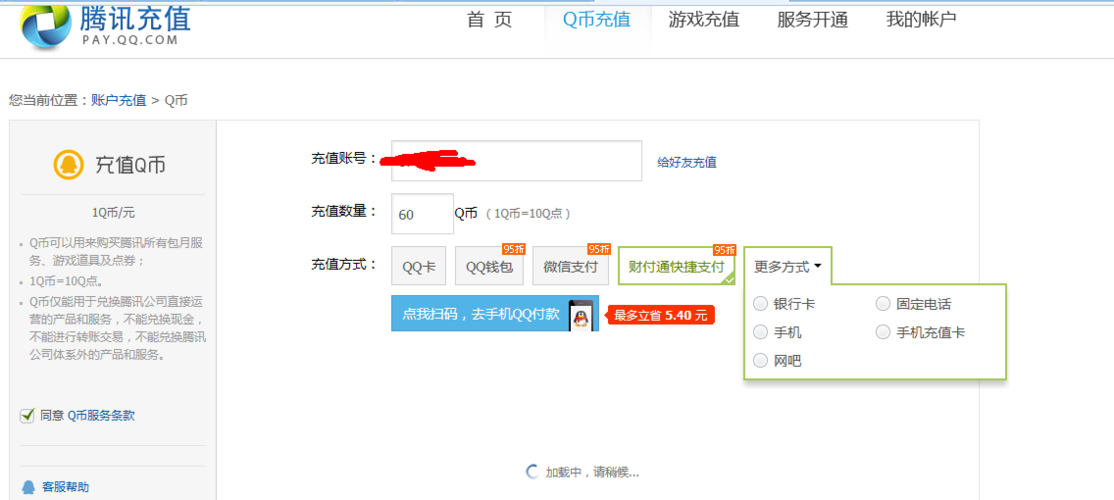Switch to the Q币充值 tab

597,20
